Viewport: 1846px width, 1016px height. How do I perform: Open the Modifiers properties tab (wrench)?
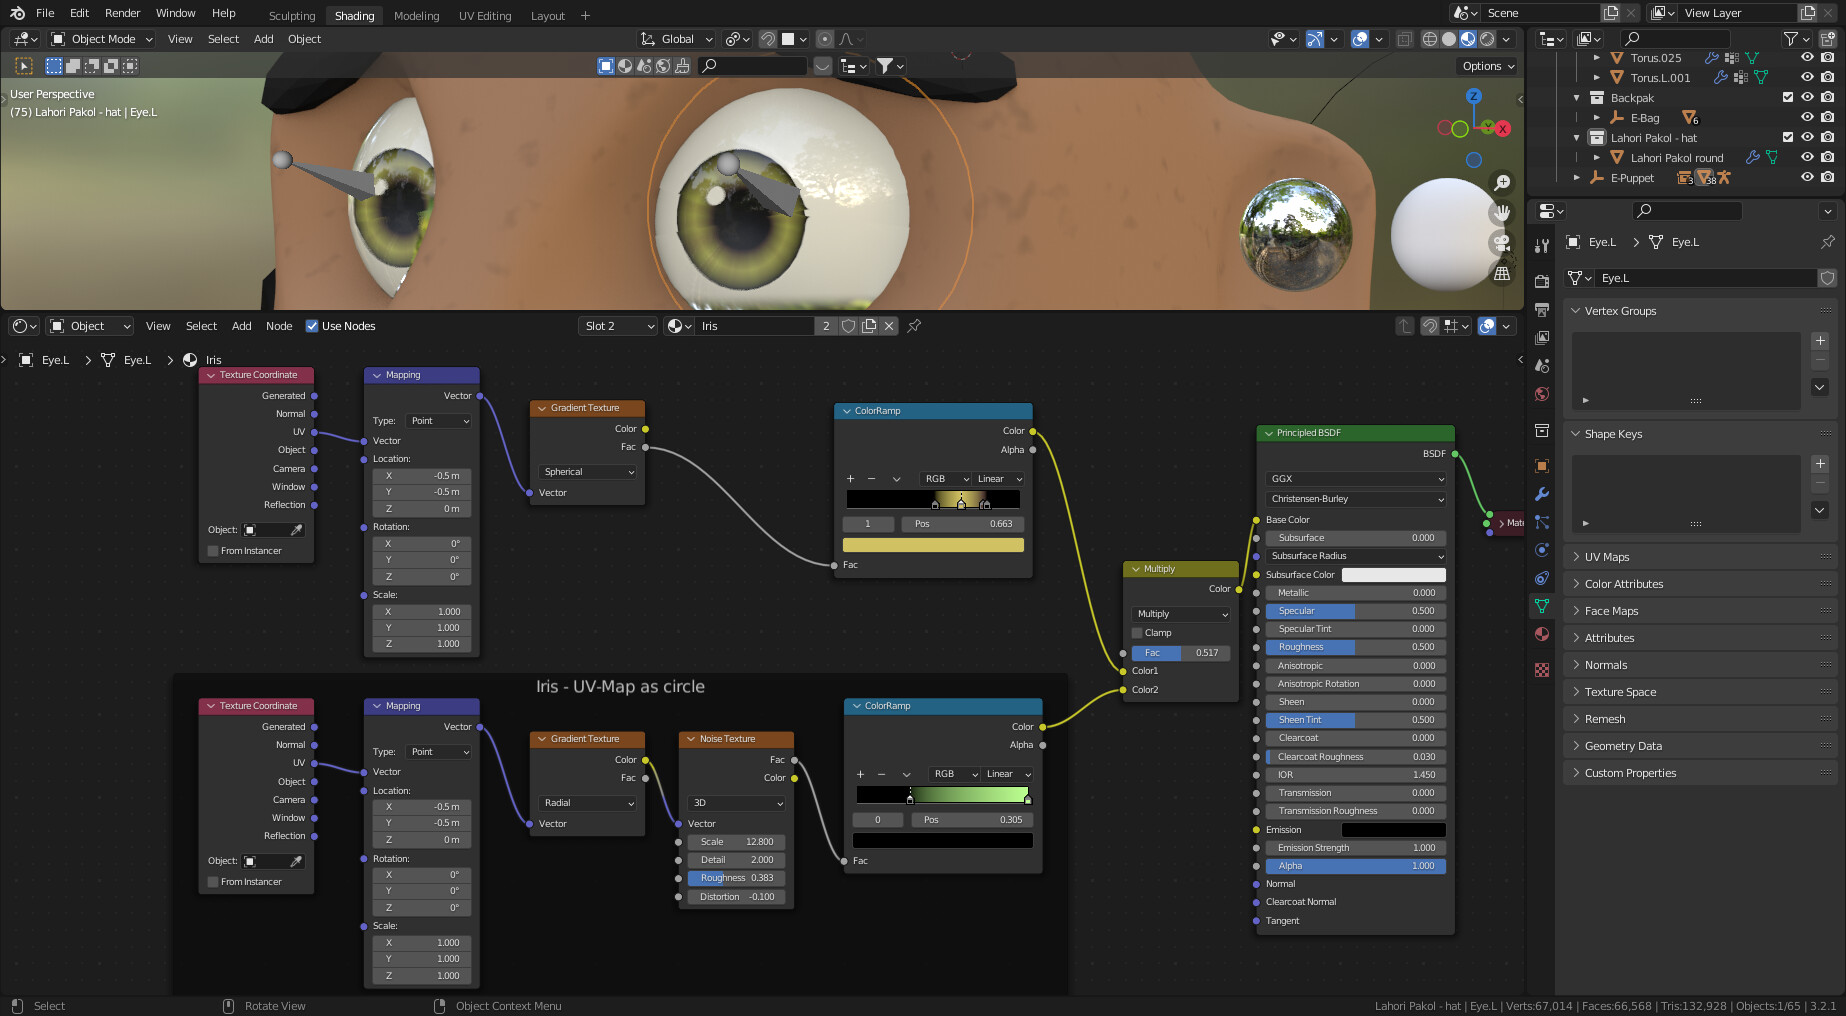(x=1542, y=494)
